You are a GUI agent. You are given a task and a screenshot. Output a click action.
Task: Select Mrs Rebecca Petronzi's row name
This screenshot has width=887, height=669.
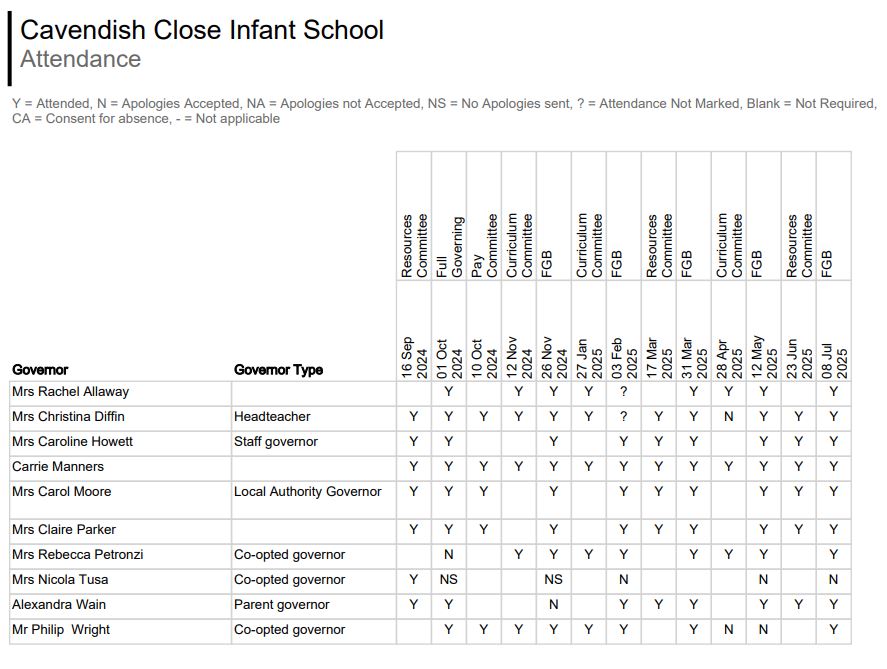click(x=77, y=555)
